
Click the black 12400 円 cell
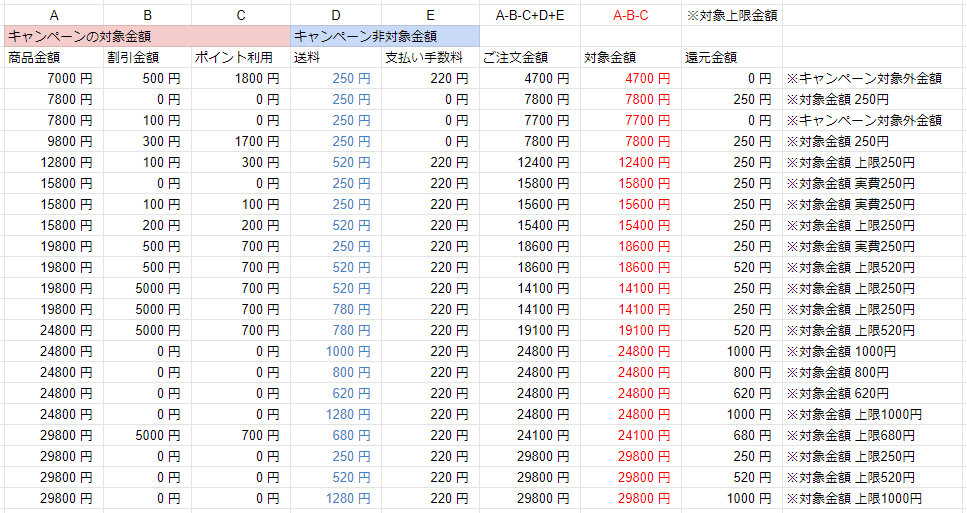(530, 162)
